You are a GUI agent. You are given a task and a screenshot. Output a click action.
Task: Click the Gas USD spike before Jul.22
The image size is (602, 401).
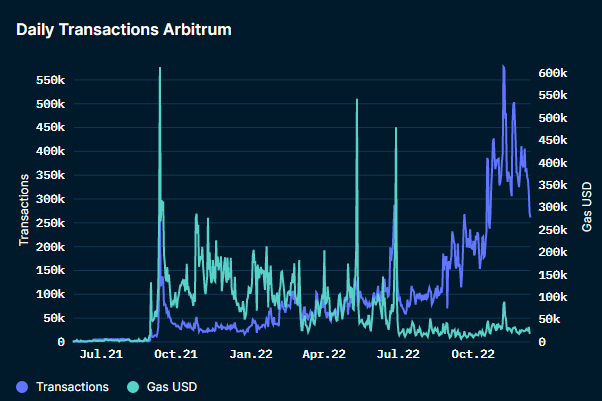(x=396, y=128)
